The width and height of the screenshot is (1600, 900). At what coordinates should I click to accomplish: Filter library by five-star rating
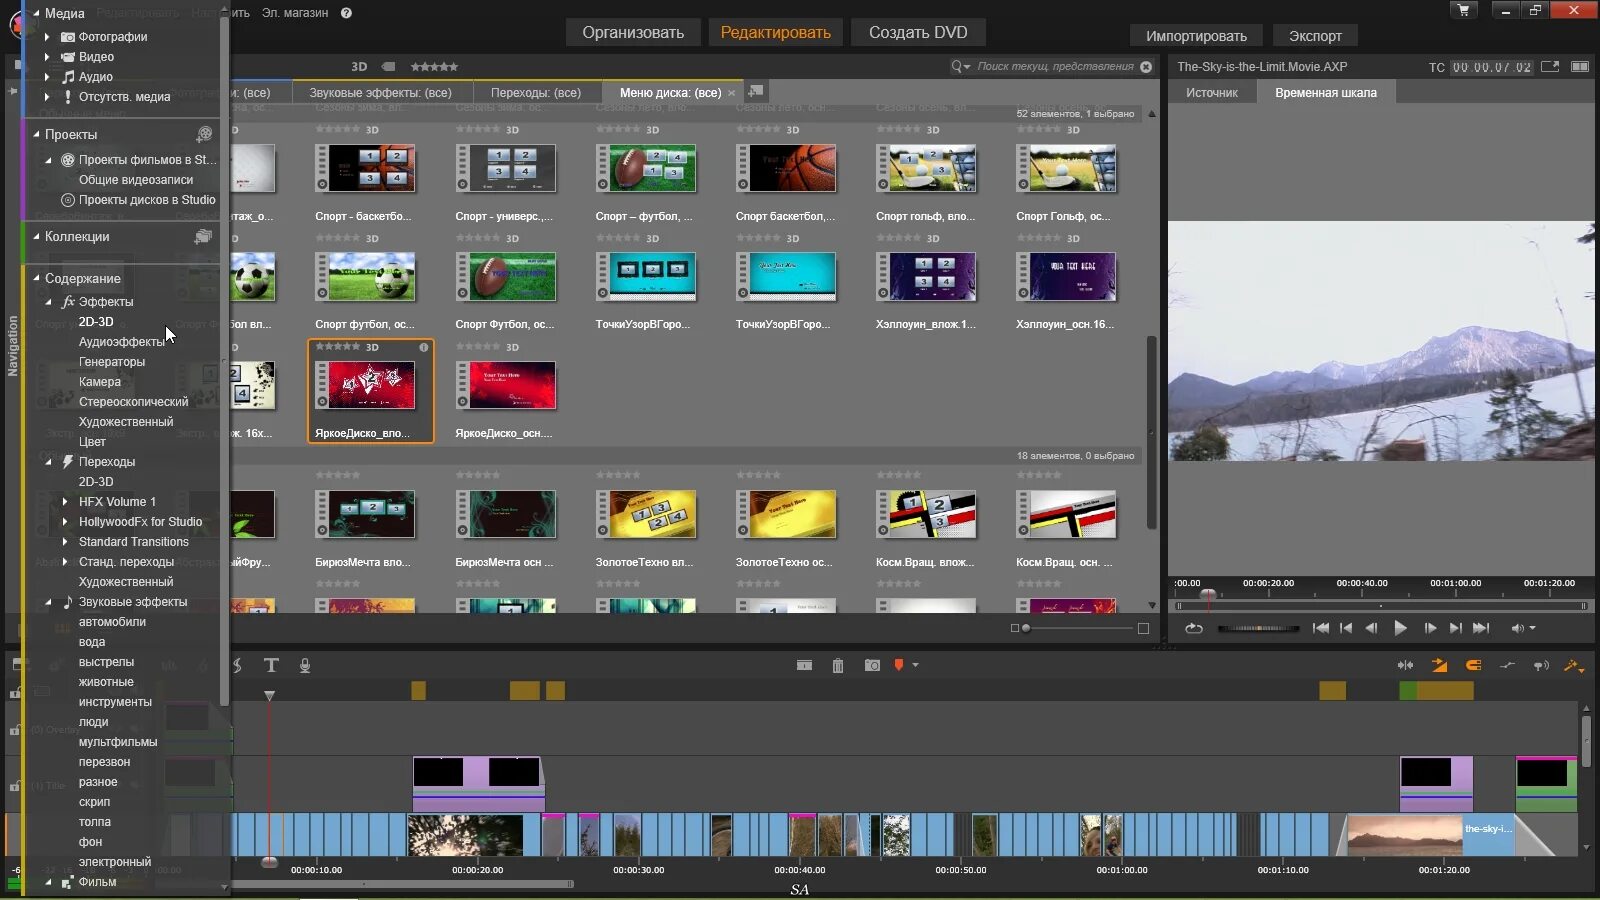click(x=434, y=67)
